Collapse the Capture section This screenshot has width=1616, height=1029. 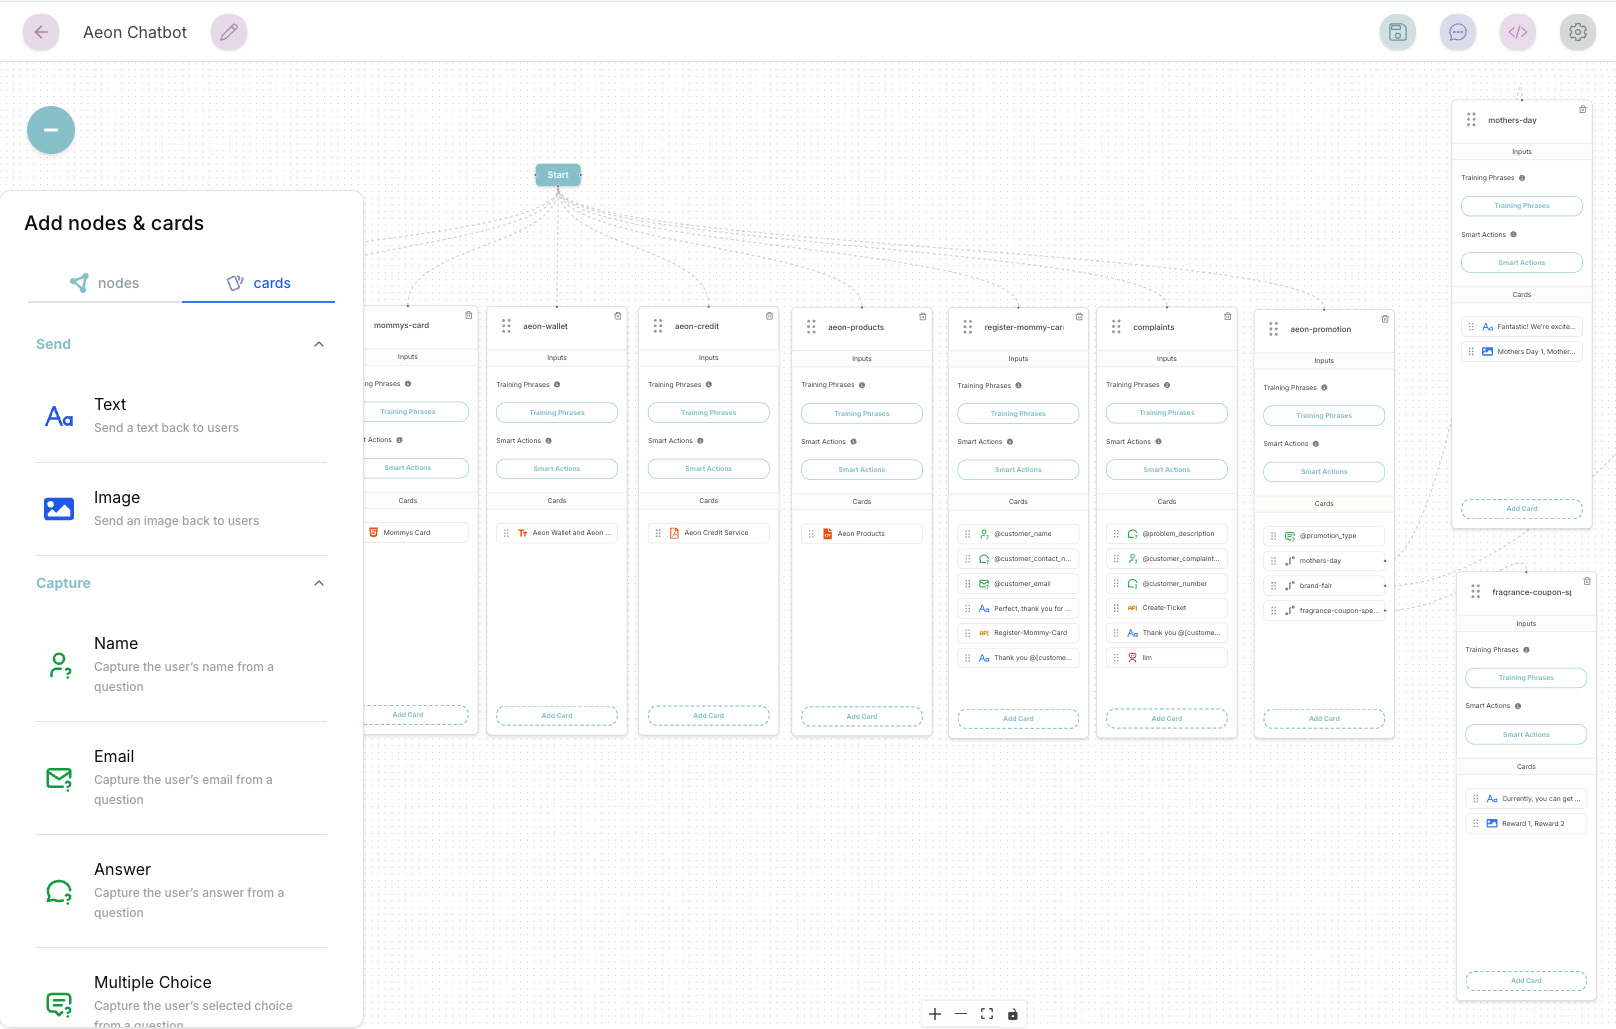[x=319, y=583]
